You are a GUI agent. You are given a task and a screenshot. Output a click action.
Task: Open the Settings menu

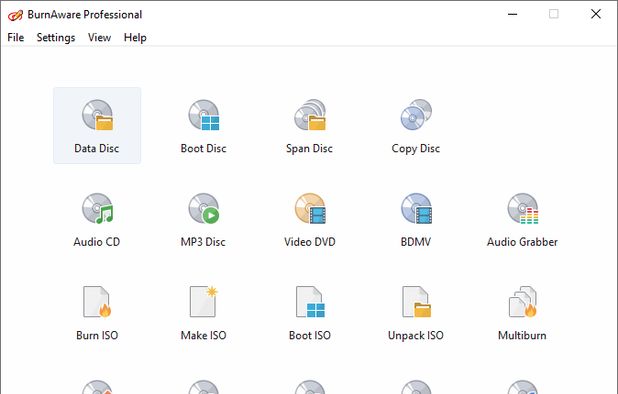pos(56,37)
